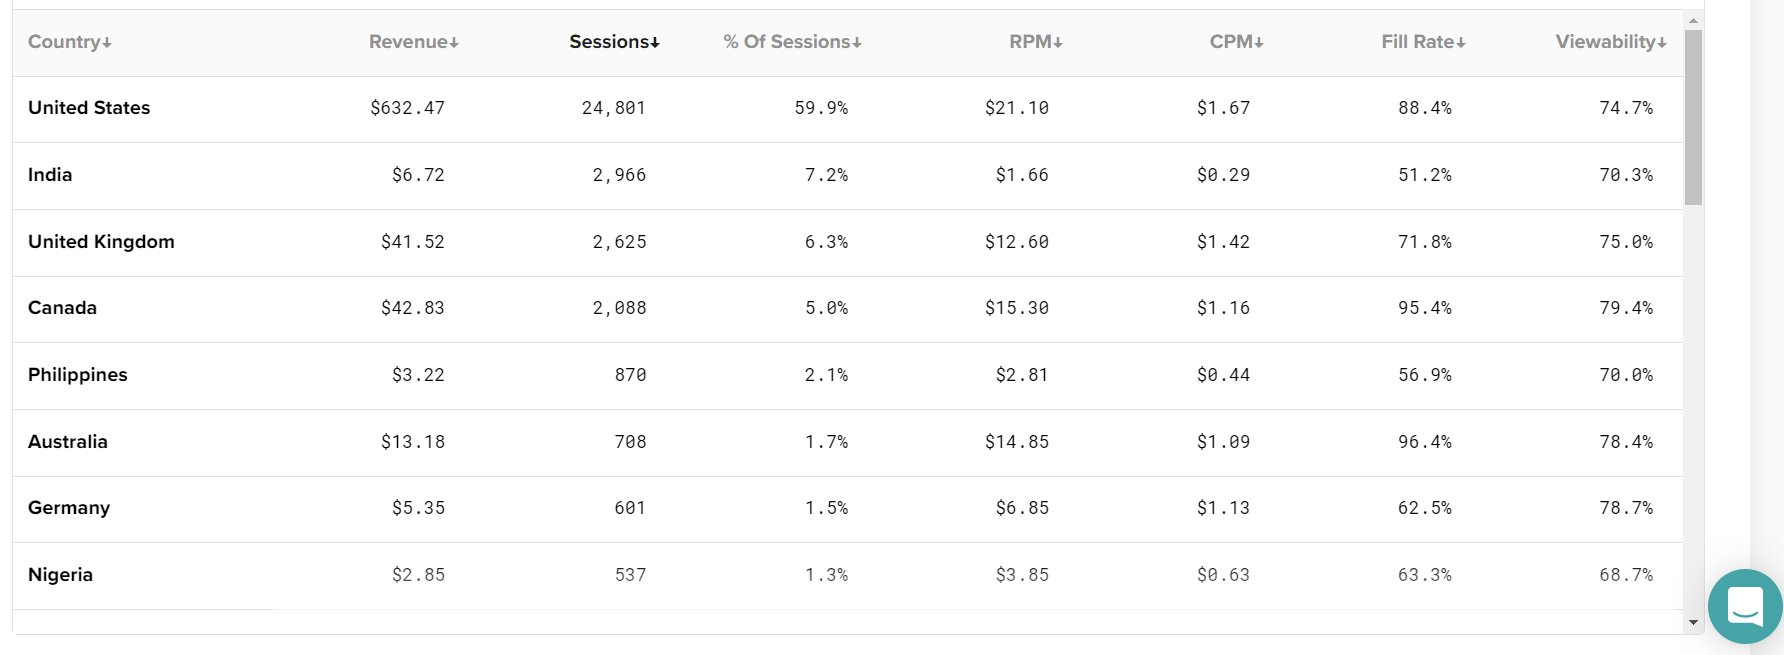Select the India country row
This screenshot has width=1784, height=655.
pos(848,176)
